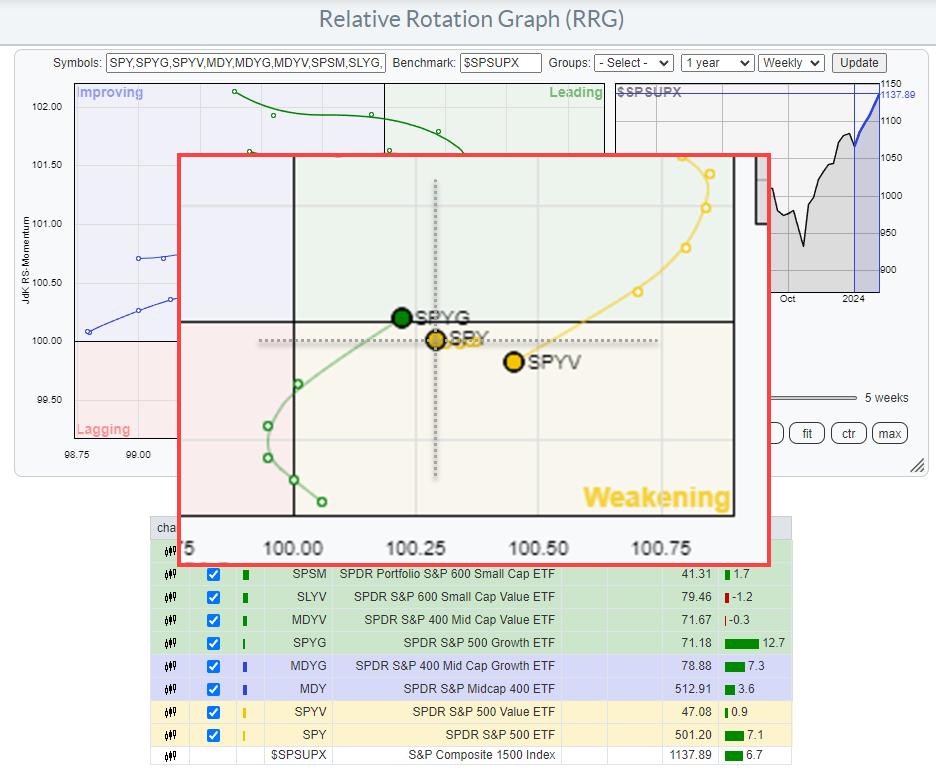The width and height of the screenshot is (936, 780).
Task: Open the candlestick chart icon for SPSM
Action: point(169,575)
